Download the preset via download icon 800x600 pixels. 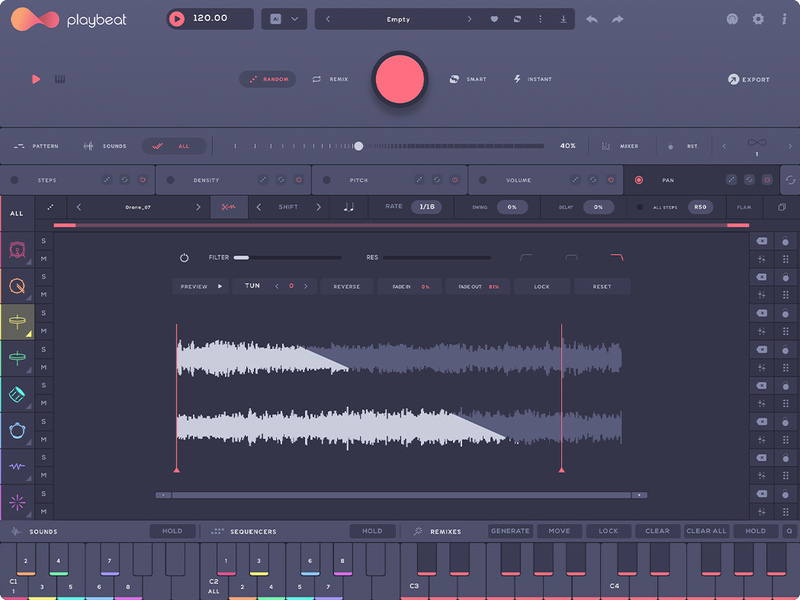coord(563,19)
